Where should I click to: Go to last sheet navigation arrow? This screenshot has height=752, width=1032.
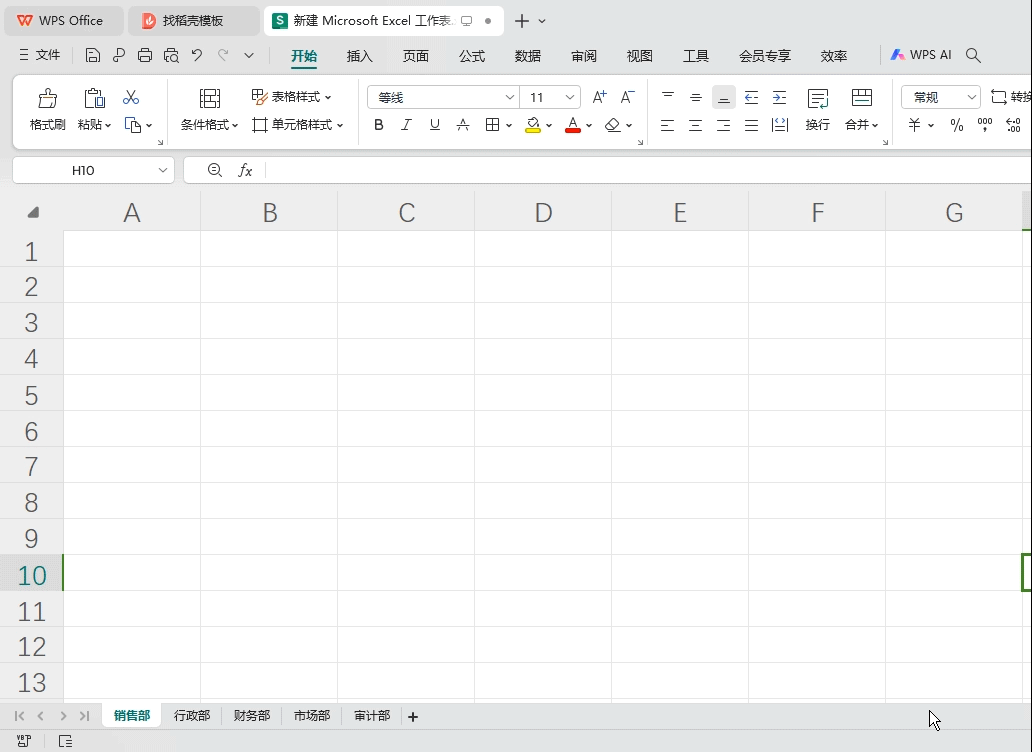(x=84, y=716)
